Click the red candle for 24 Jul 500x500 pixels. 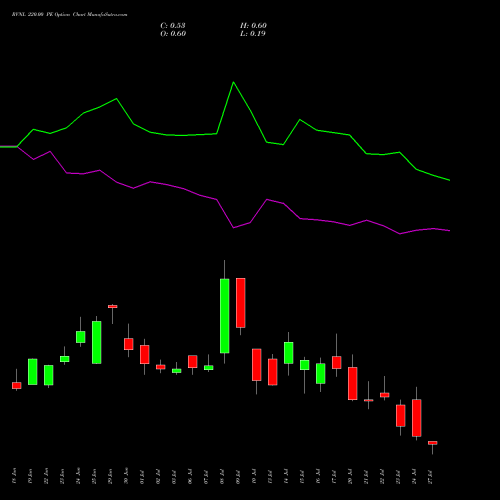point(417,418)
